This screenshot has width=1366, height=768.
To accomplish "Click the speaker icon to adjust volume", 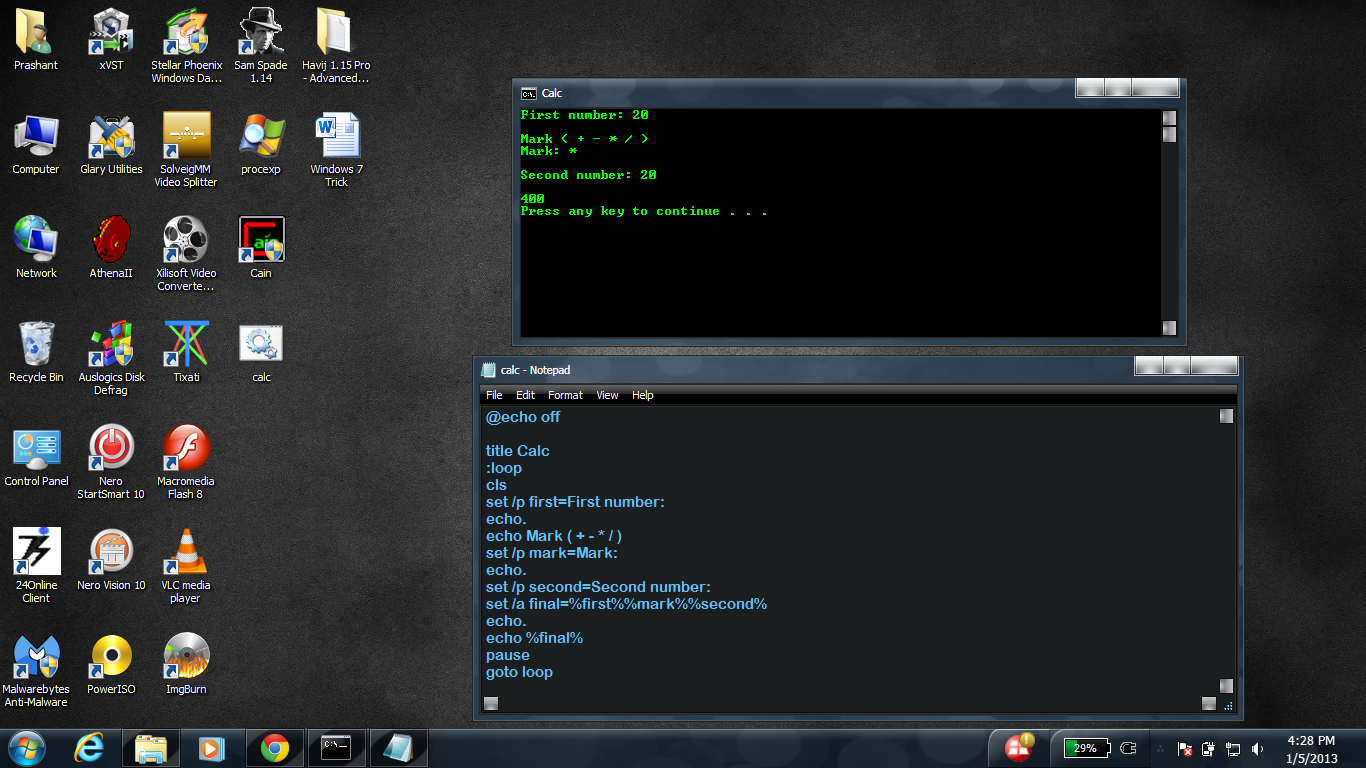I will [1257, 747].
